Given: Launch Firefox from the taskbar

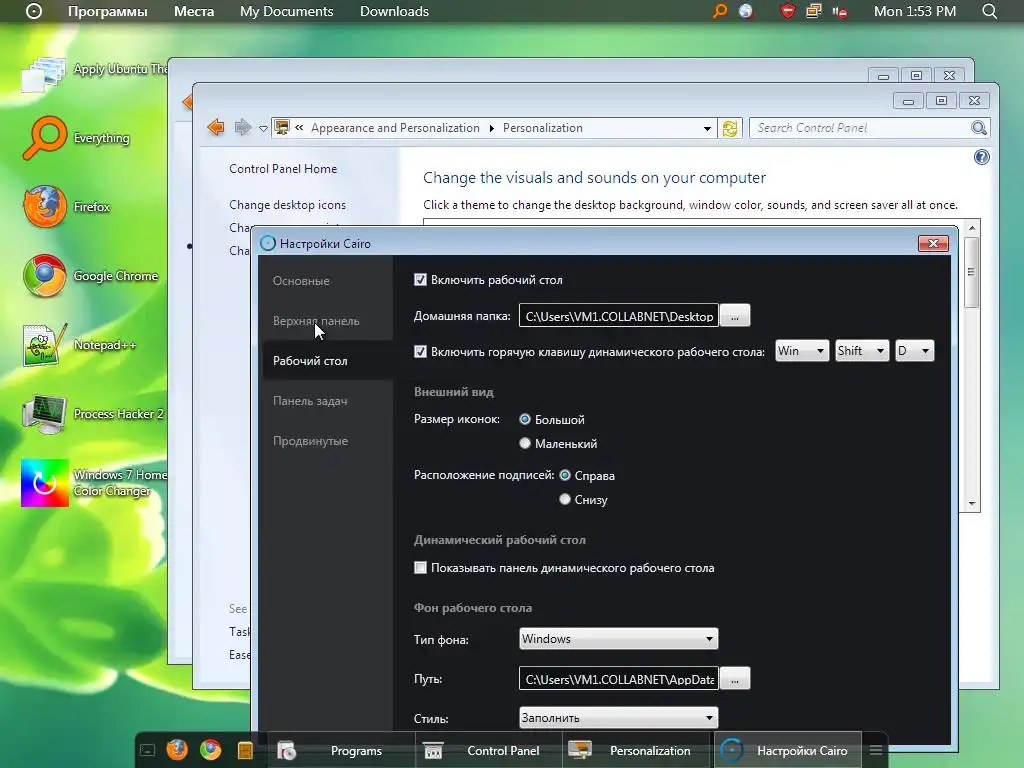Looking at the screenshot, I should [x=177, y=750].
